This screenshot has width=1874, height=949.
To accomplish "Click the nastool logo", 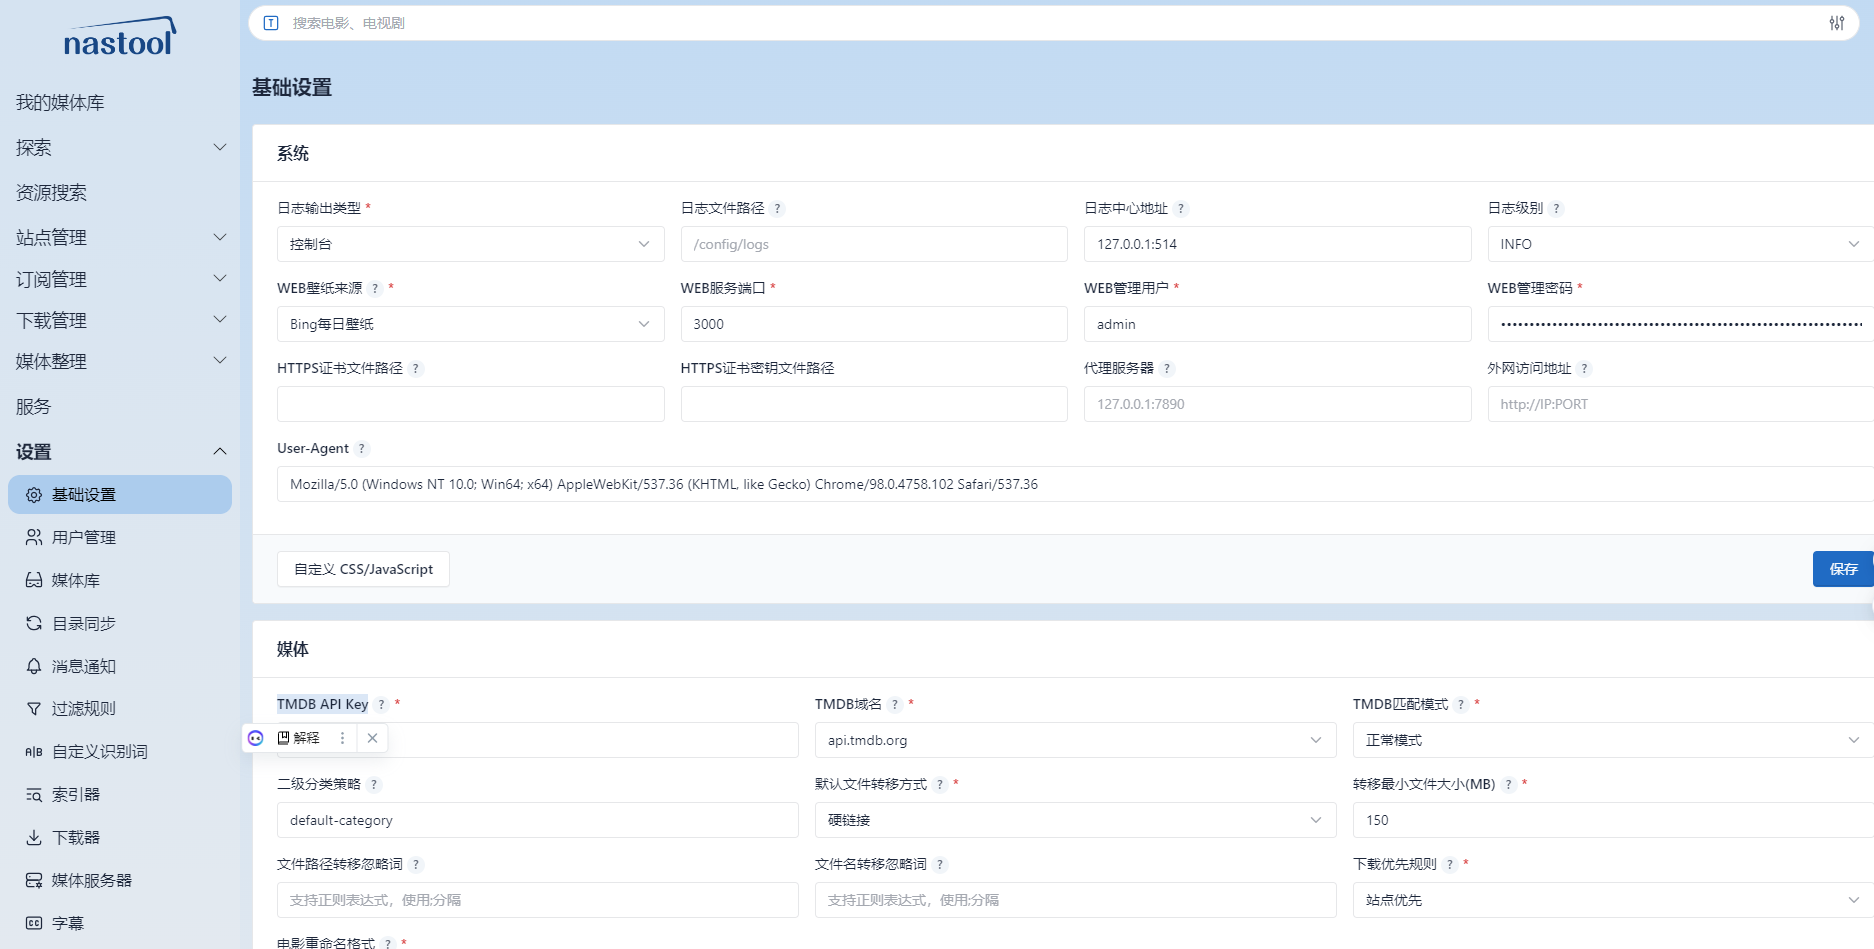I will [120, 37].
